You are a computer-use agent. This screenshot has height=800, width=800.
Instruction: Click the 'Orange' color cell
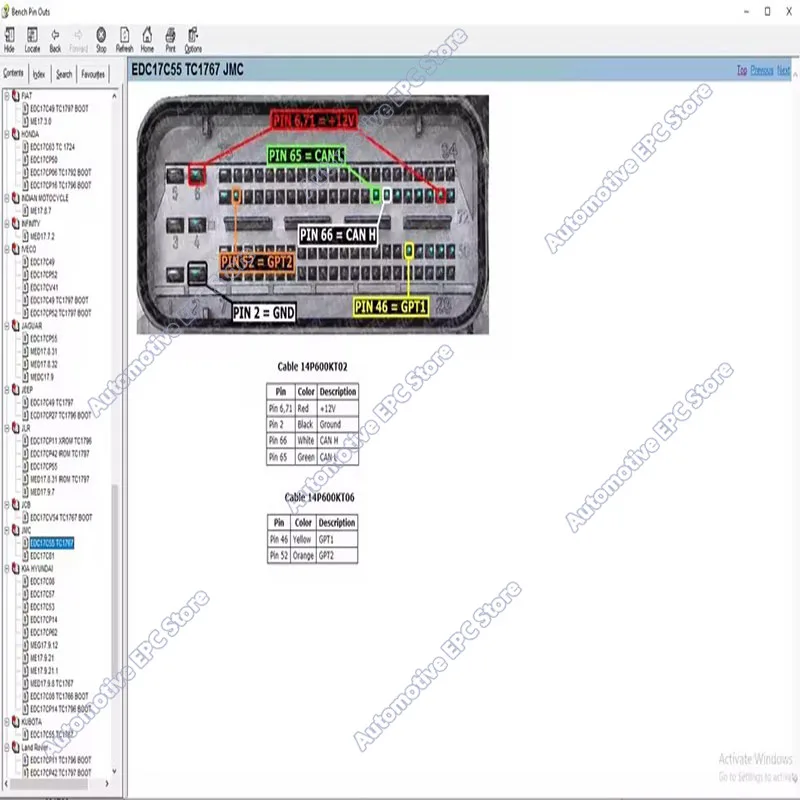[x=303, y=556]
